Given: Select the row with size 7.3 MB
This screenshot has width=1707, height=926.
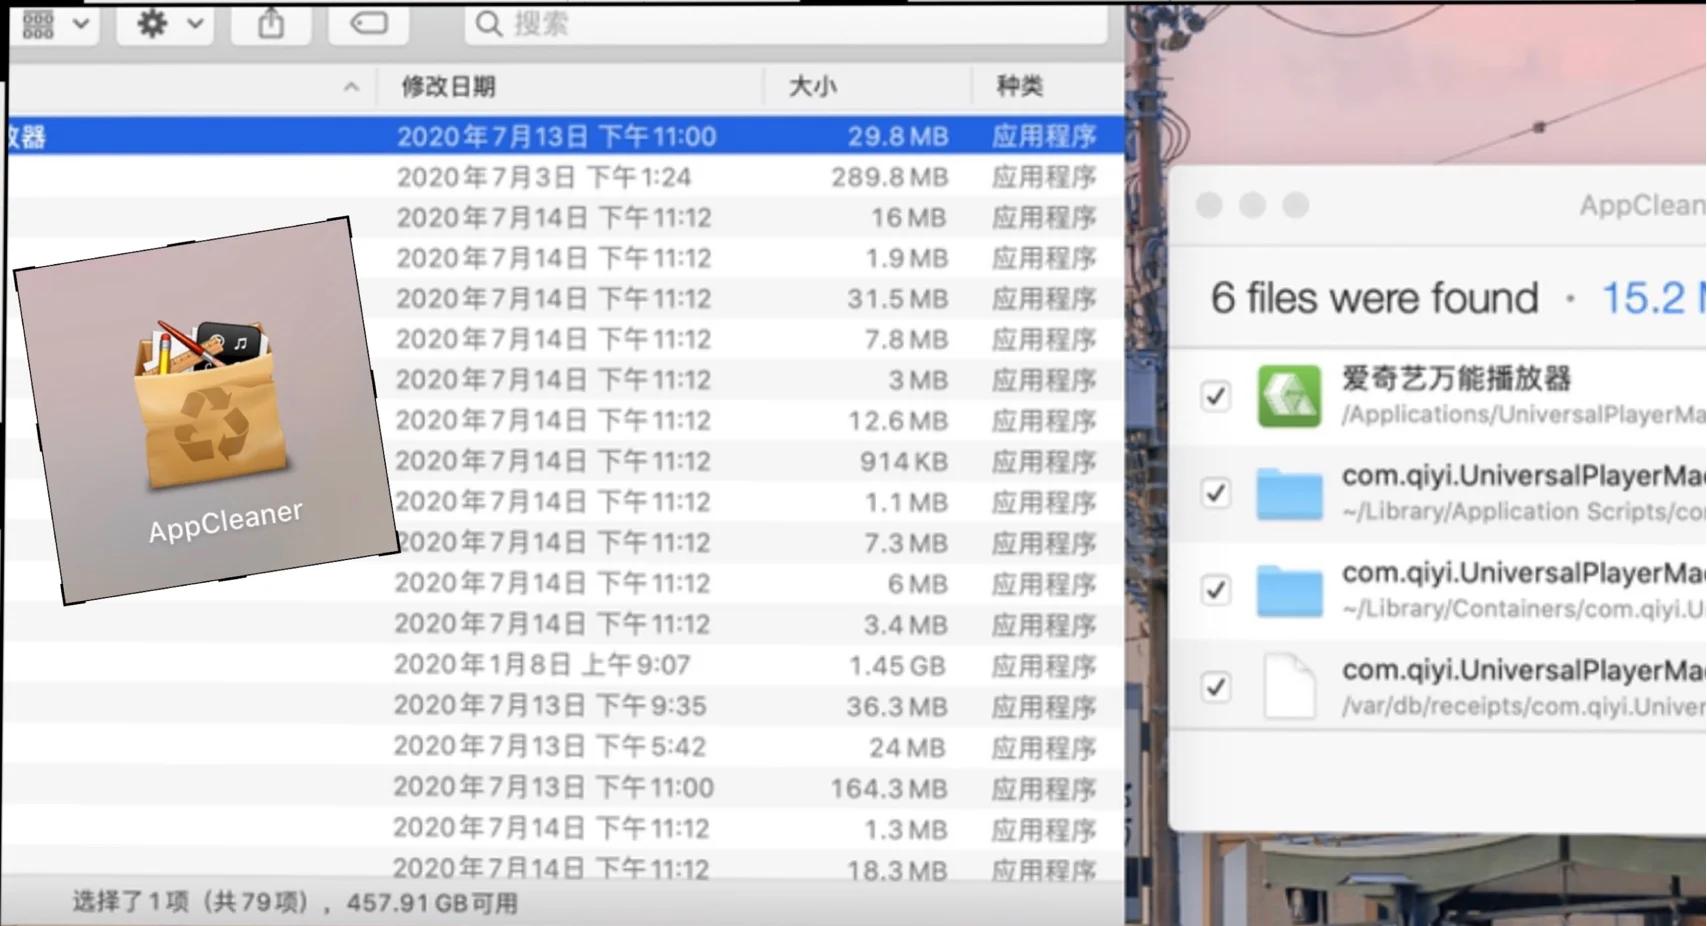Looking at the screenshot, I should (x=565, y=543).
